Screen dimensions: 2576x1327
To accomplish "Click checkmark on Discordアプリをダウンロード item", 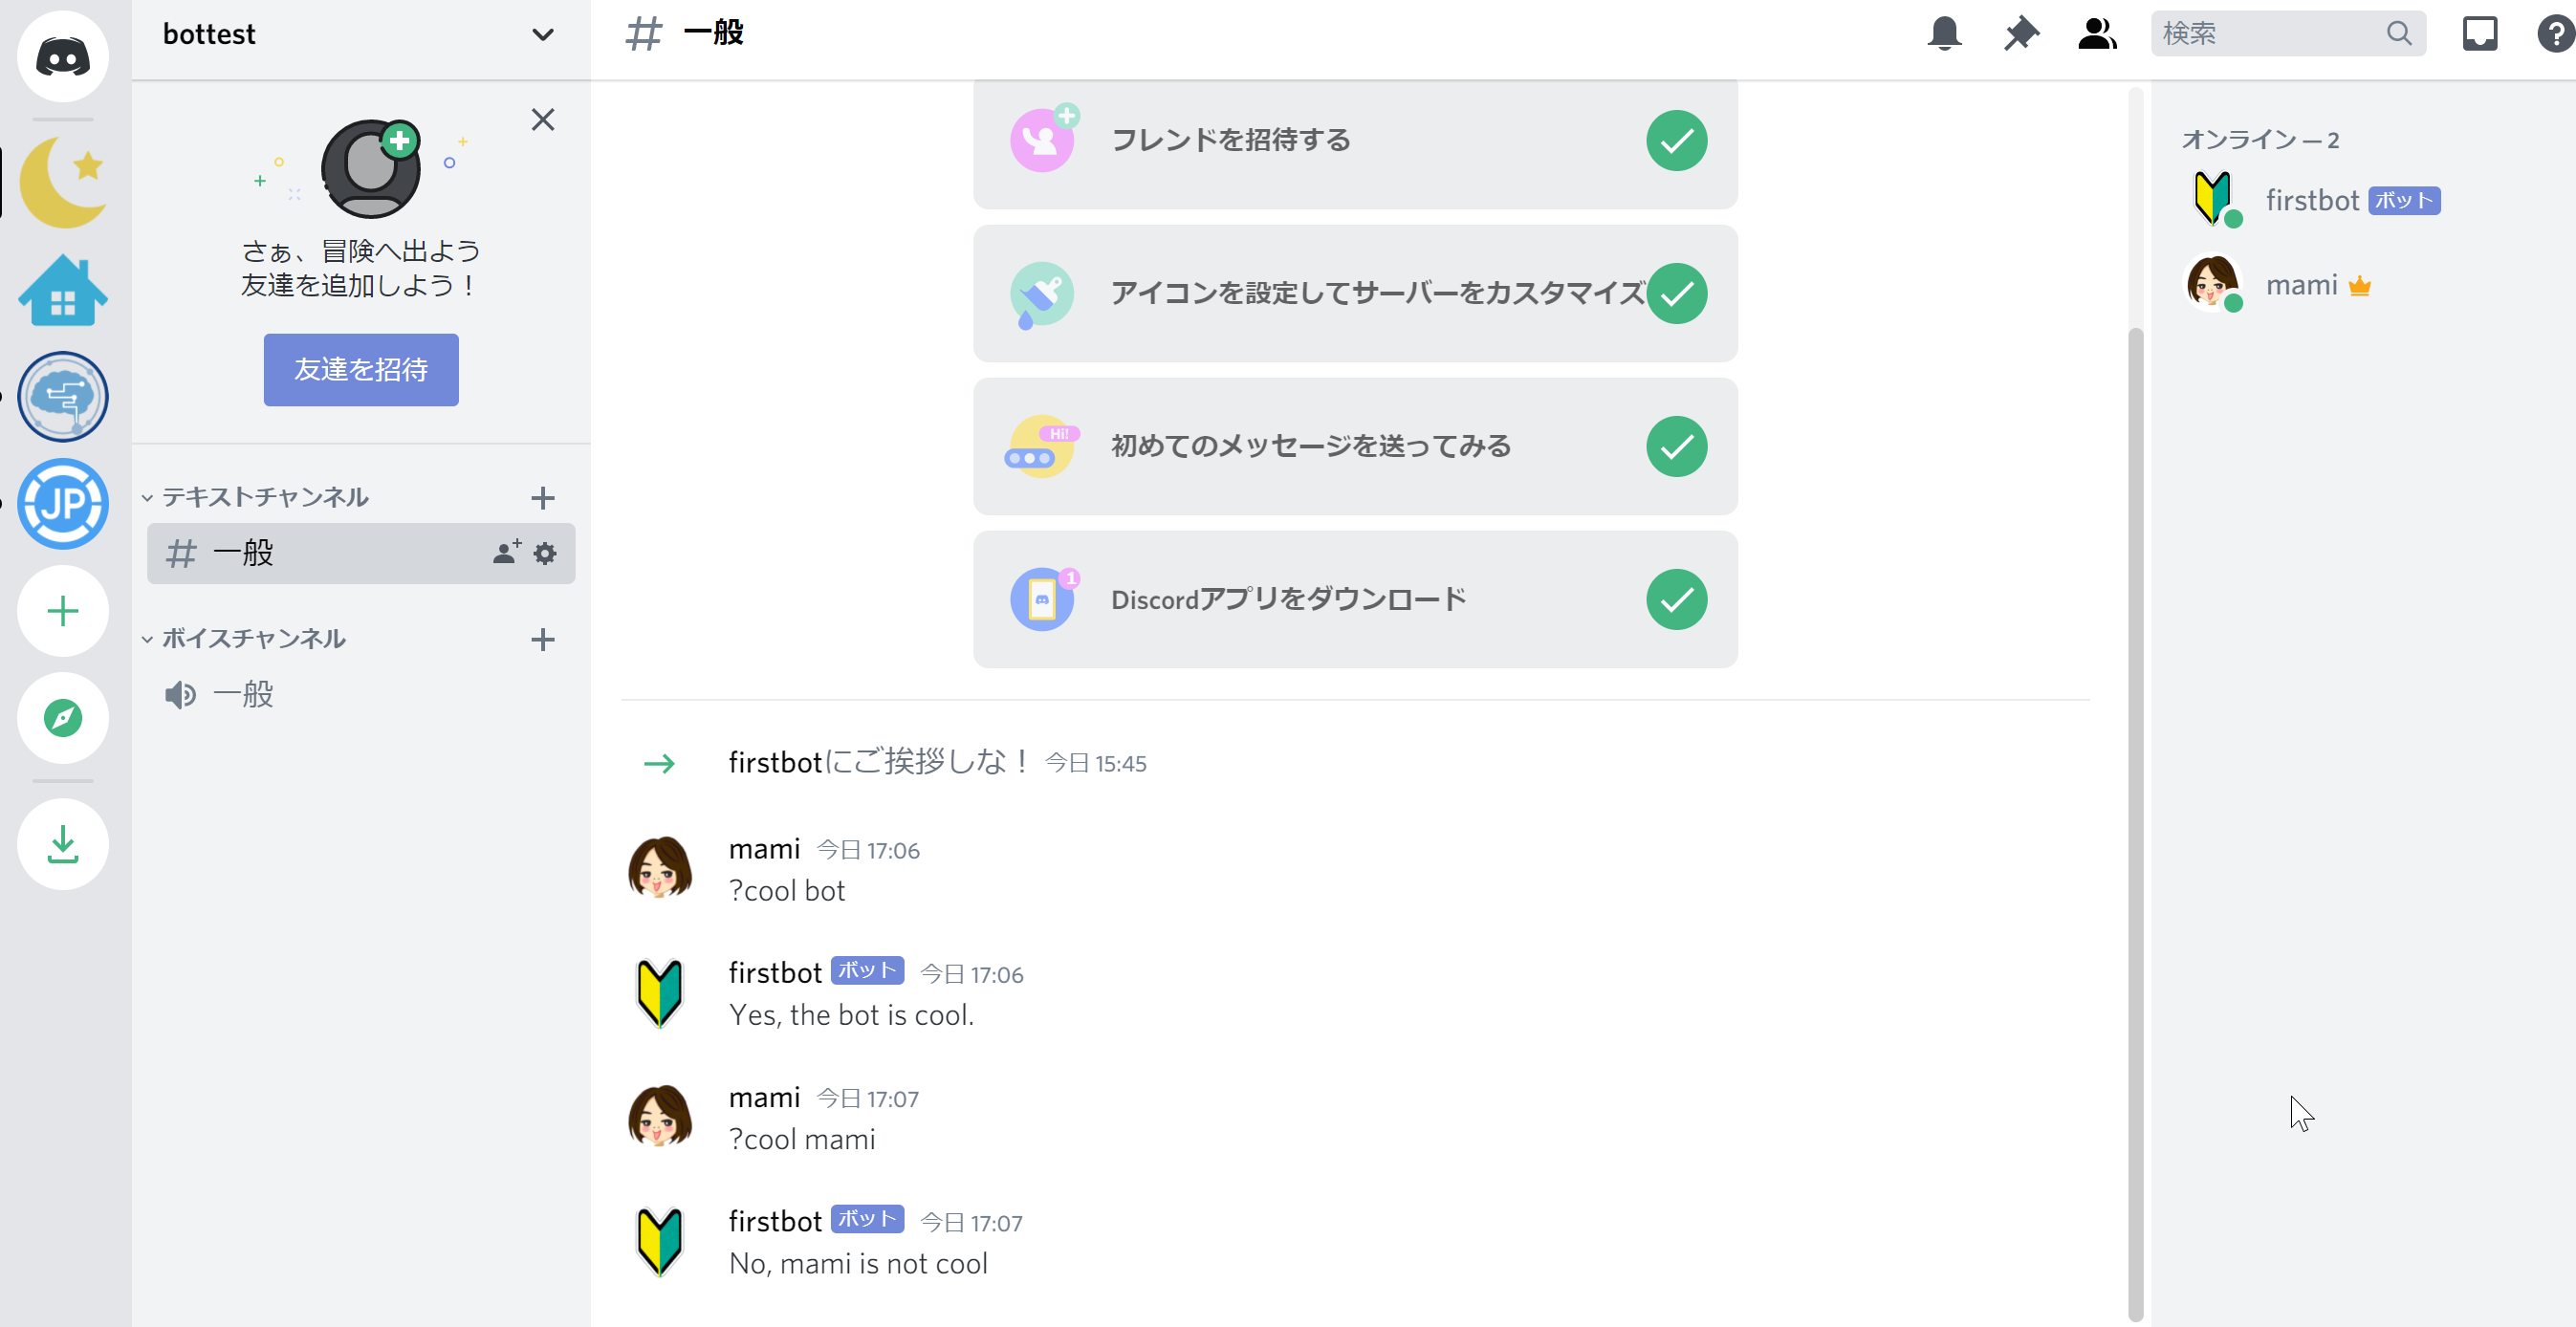I will [x=1676, y=600].
